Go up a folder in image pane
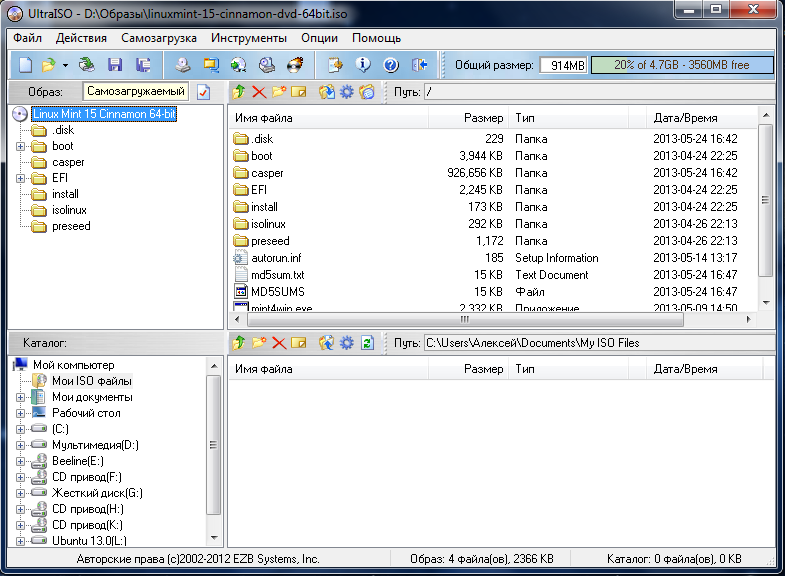This screenshot has width=785, height=576. [239, 92]
